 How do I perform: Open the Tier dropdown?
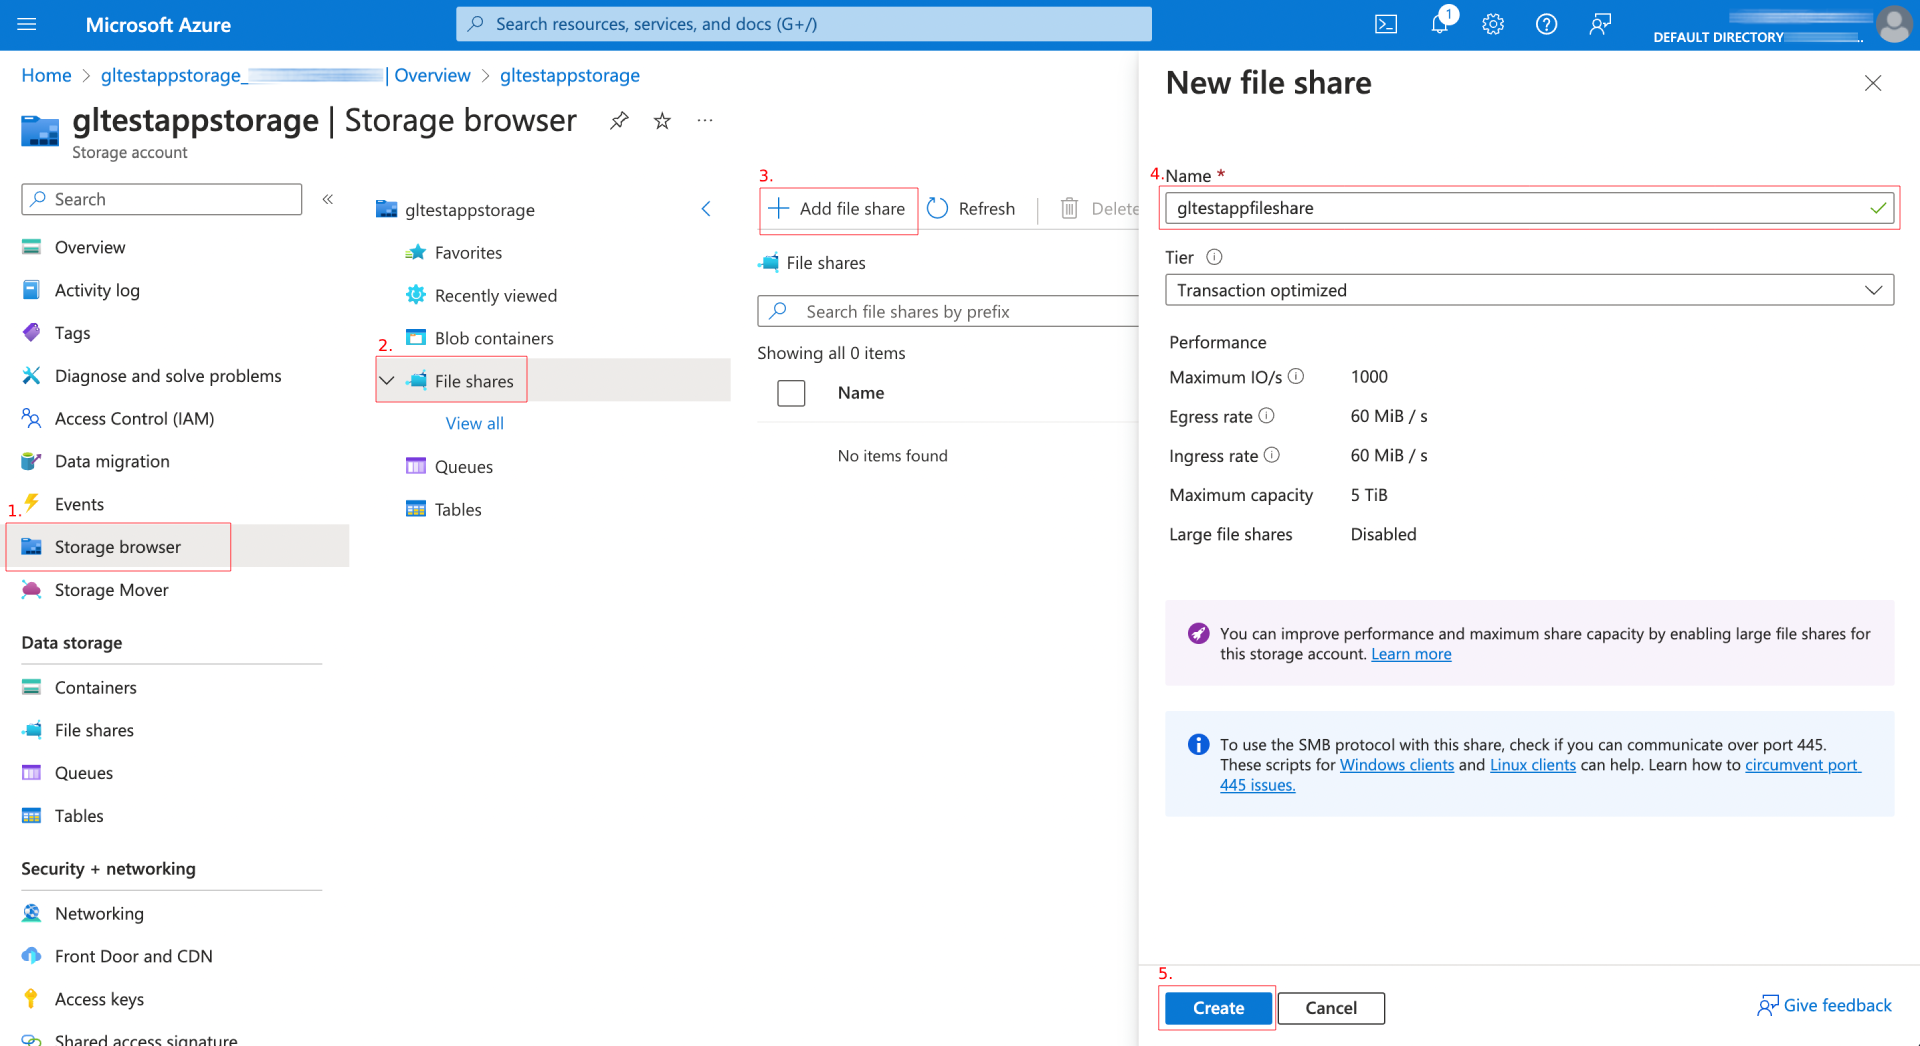pos(1529,290)
